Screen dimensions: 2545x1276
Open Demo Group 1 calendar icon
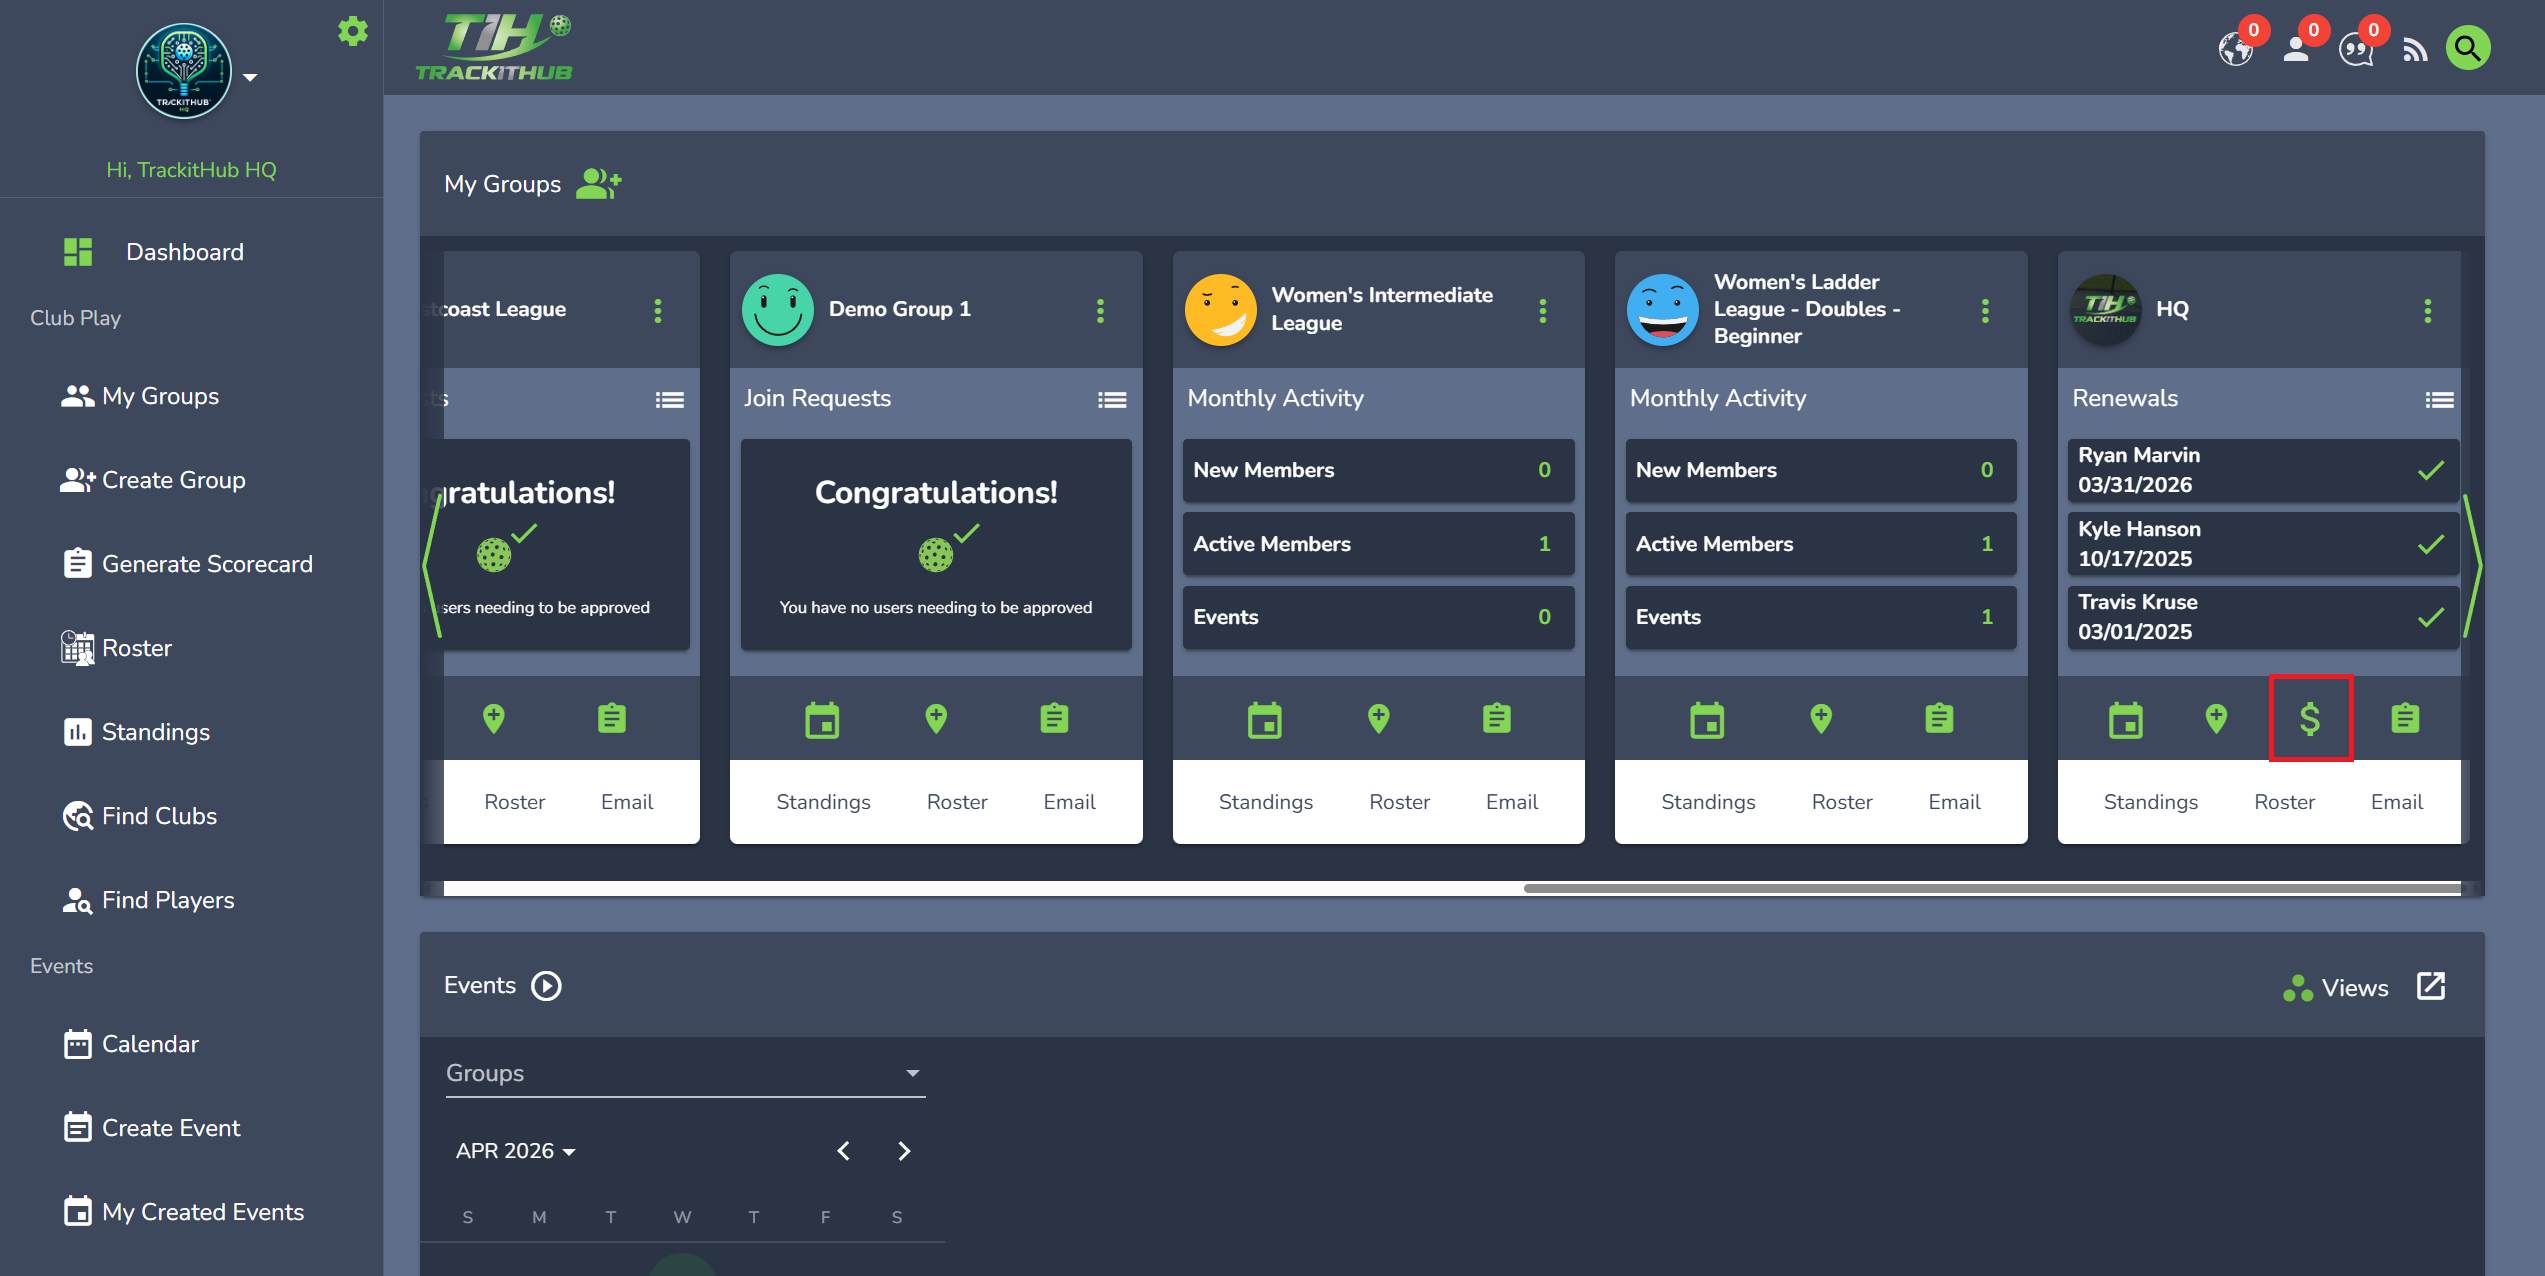(x=822, y=720)
